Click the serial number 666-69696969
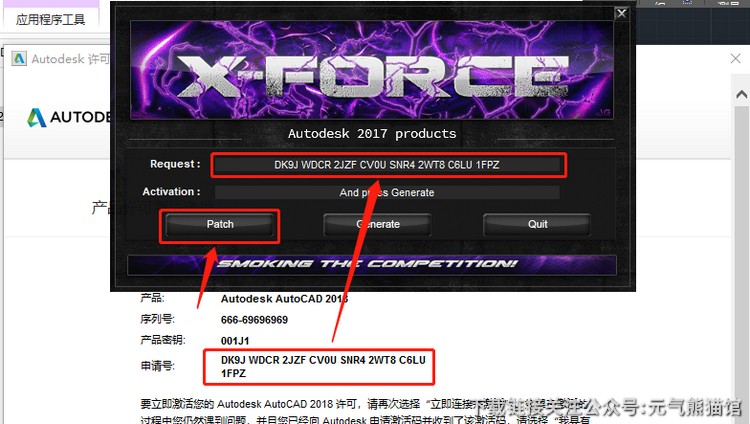The image size is (750, 424). (254, 320)
